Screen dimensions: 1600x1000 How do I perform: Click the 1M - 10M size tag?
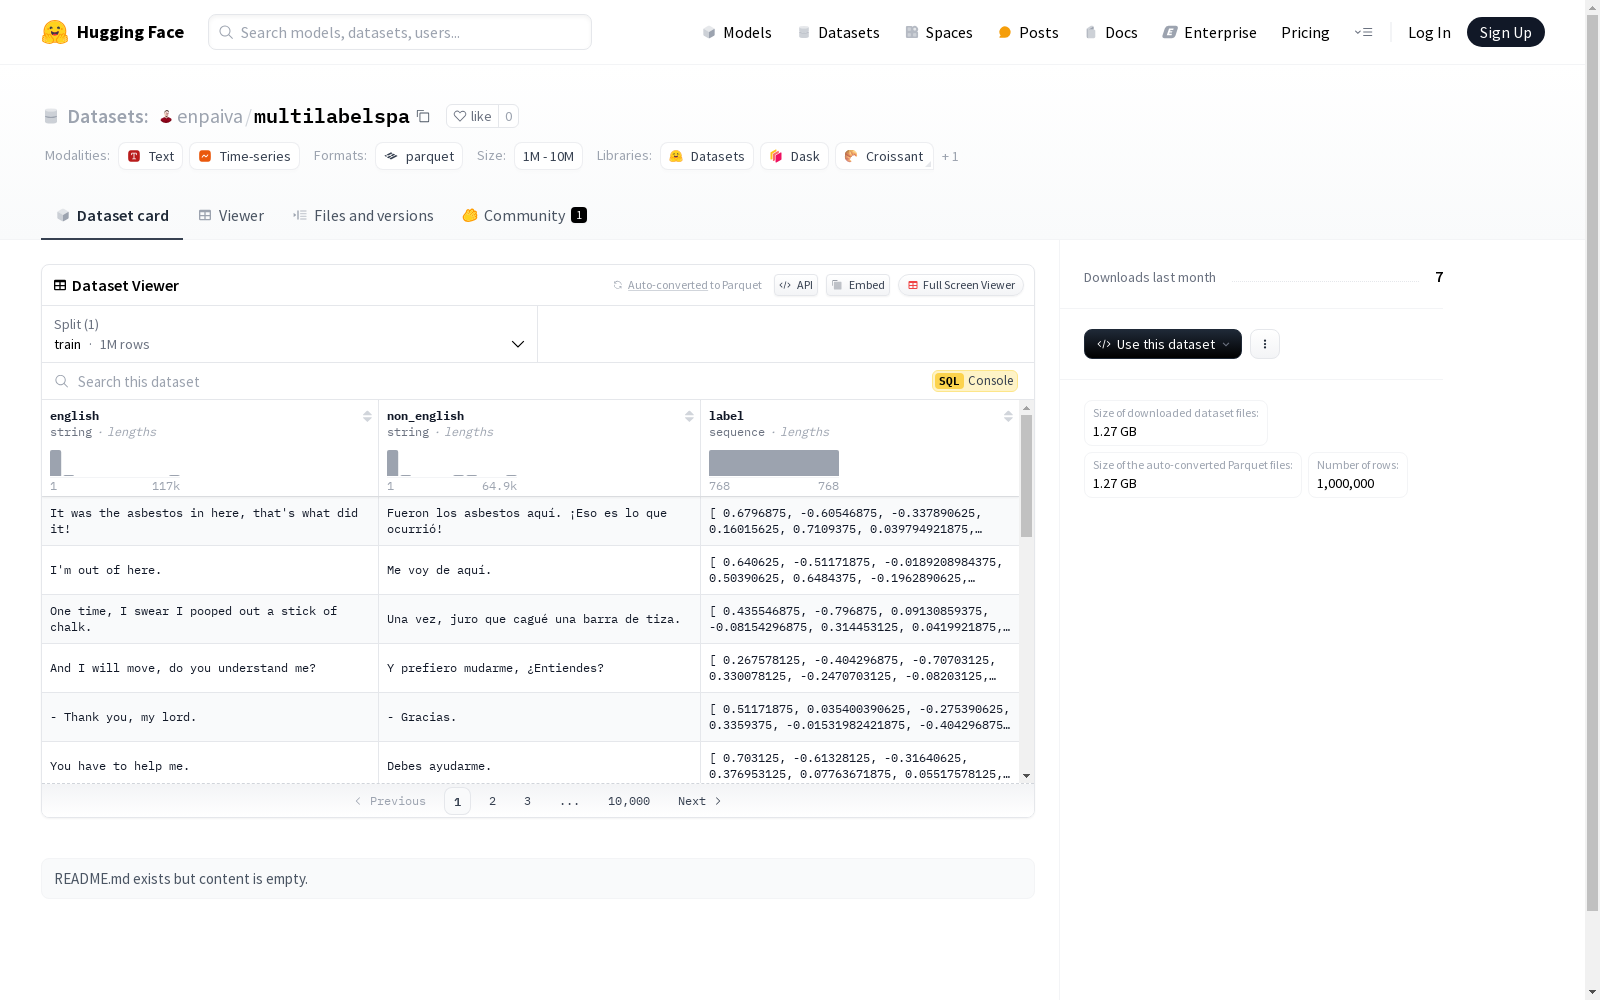[x=548, y=156]
